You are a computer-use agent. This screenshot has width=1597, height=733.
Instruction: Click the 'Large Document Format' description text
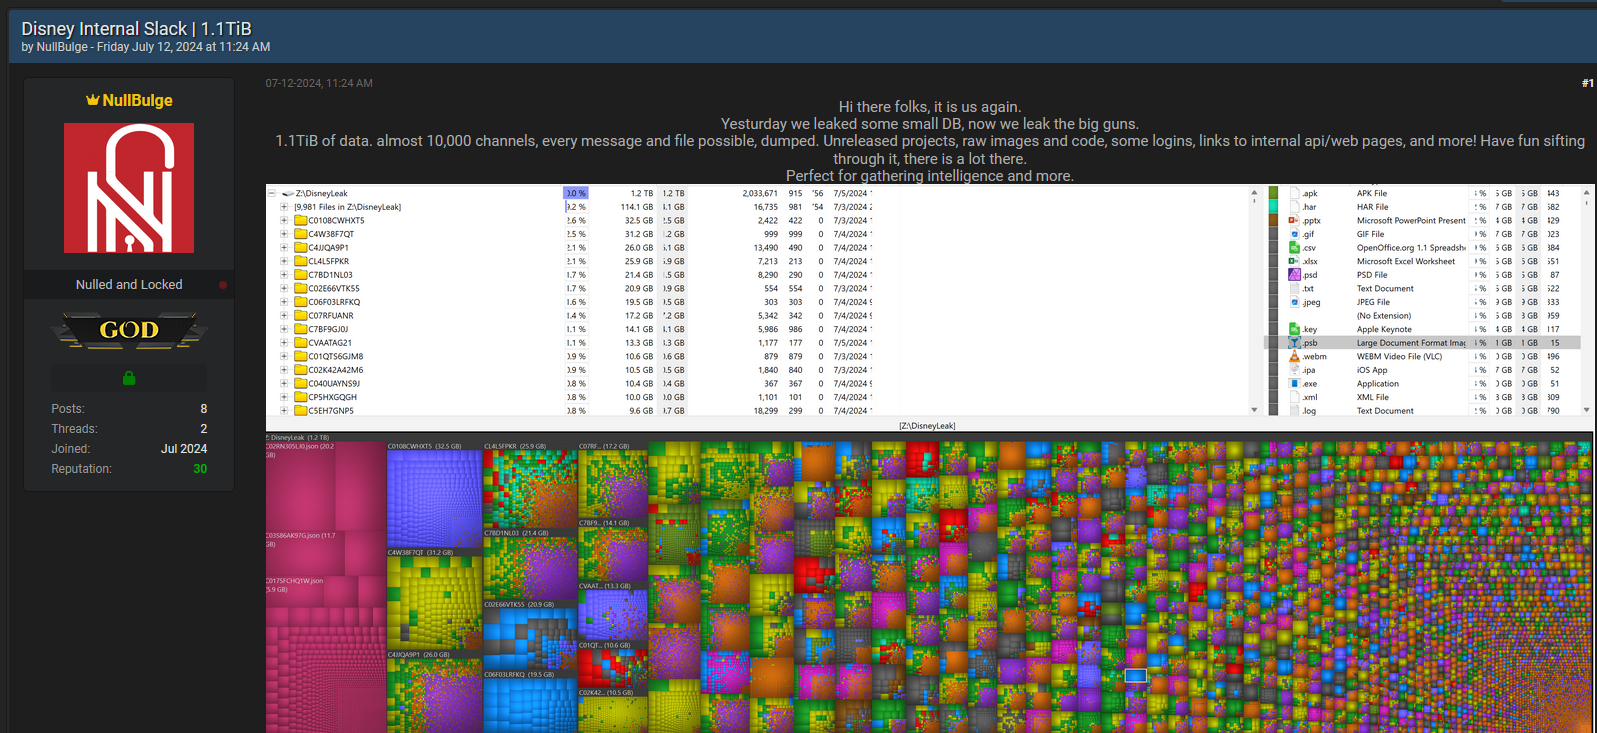point(1410,343)
